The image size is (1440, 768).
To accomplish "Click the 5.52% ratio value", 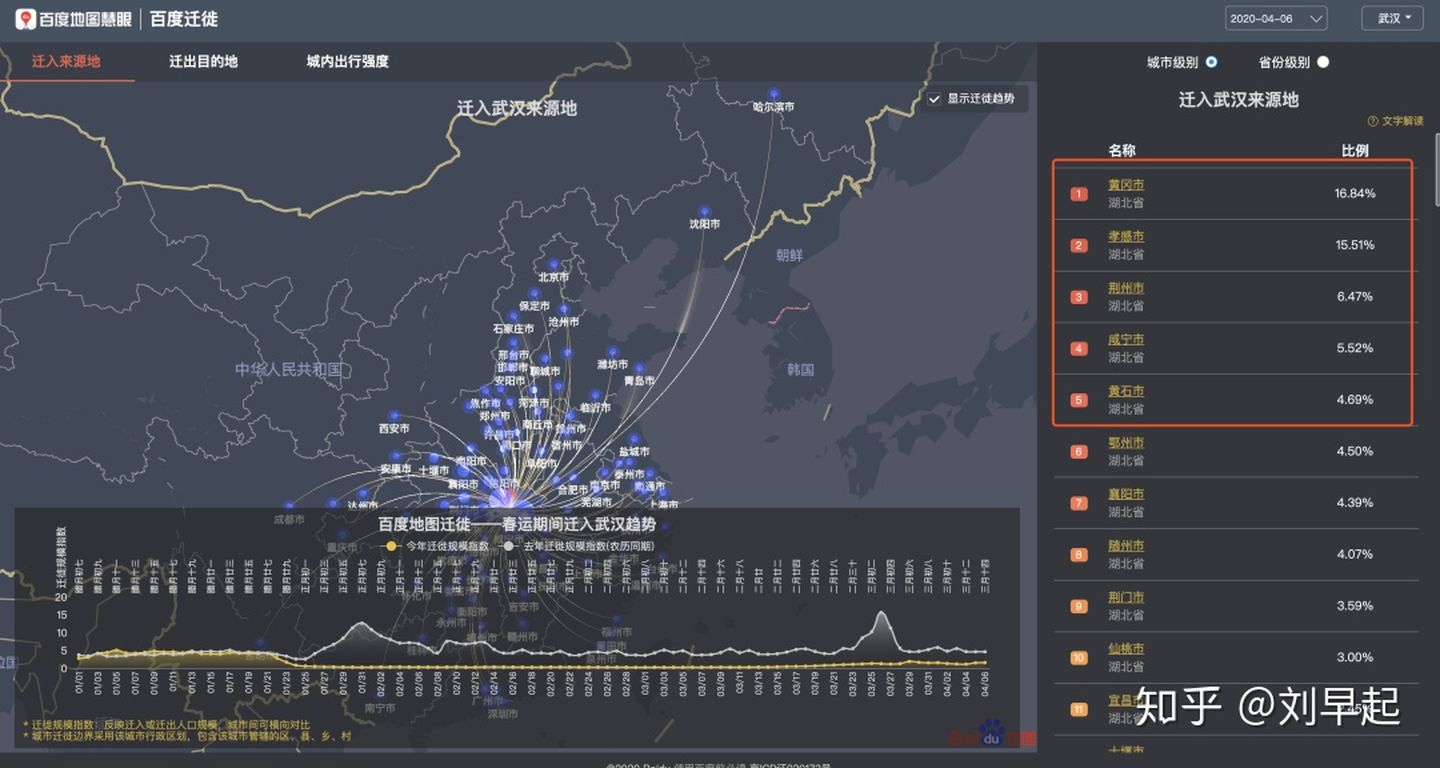I will tap(1355, 348).
